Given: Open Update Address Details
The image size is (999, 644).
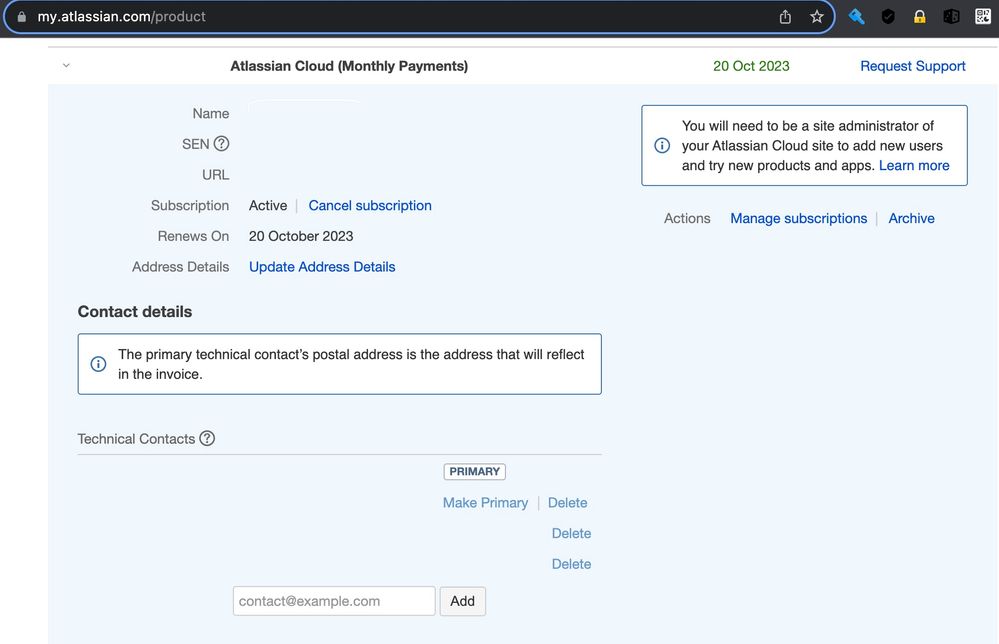Looking at the screenshot, I should coord(322,267).
